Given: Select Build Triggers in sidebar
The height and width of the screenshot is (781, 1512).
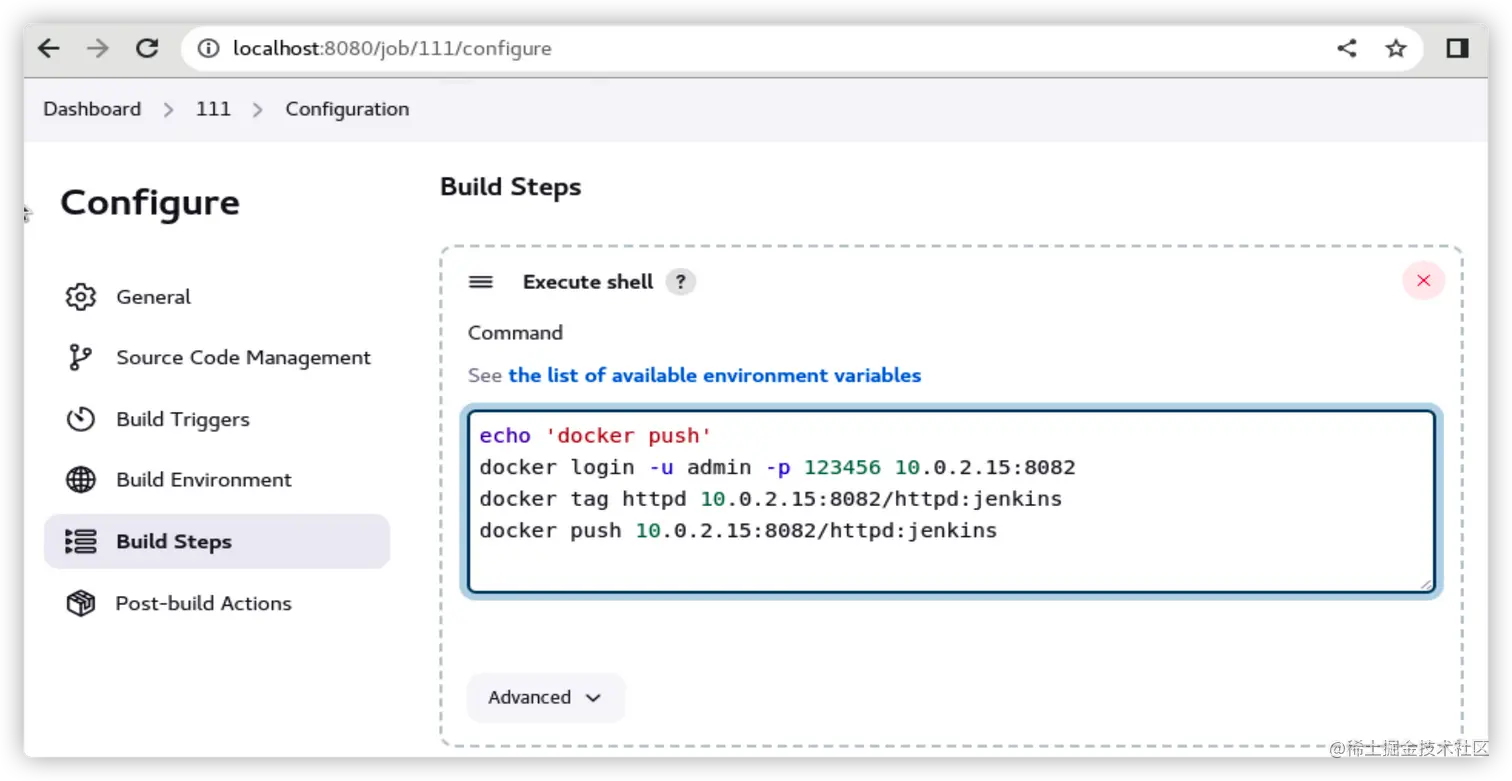Looking at the screenshot, I should click(x=183, y=419).
